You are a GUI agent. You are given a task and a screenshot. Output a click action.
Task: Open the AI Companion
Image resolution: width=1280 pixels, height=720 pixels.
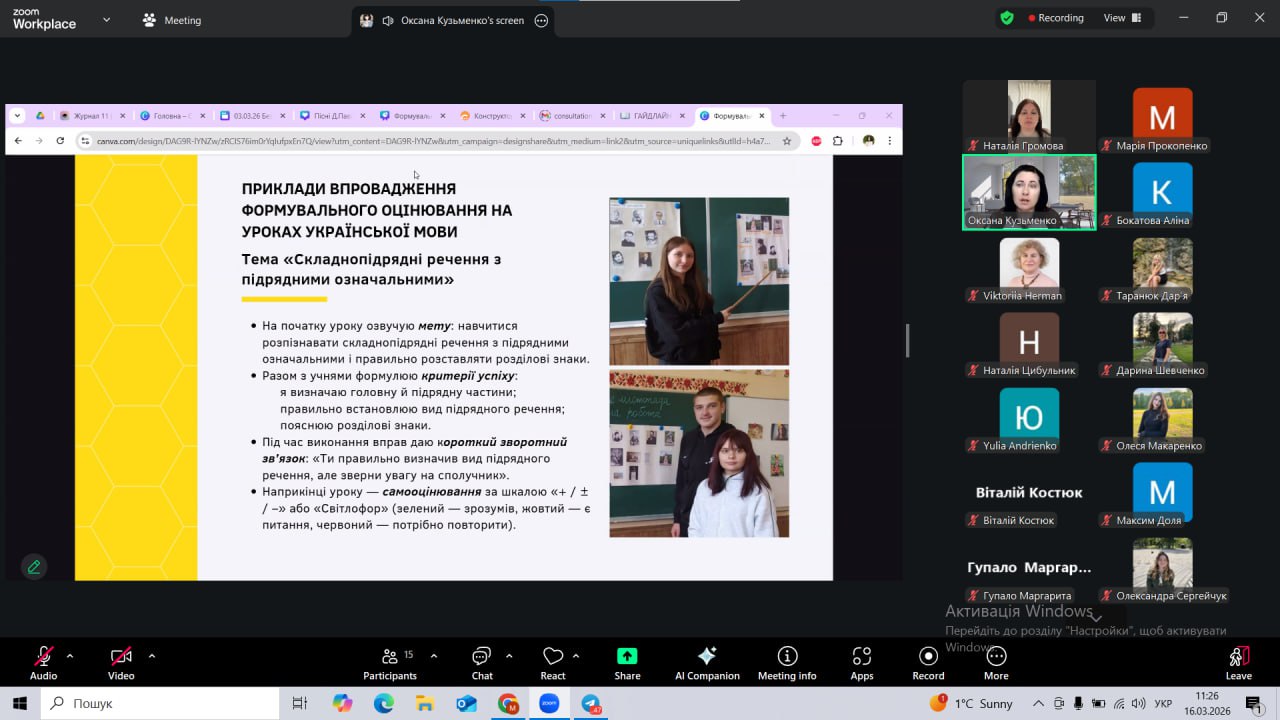(x=707, y=662)
